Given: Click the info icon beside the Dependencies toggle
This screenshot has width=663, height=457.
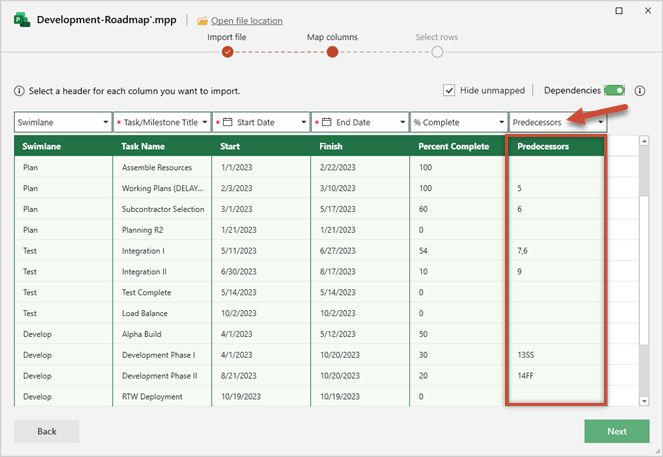Looking at the screenshot, I should 638,90.
